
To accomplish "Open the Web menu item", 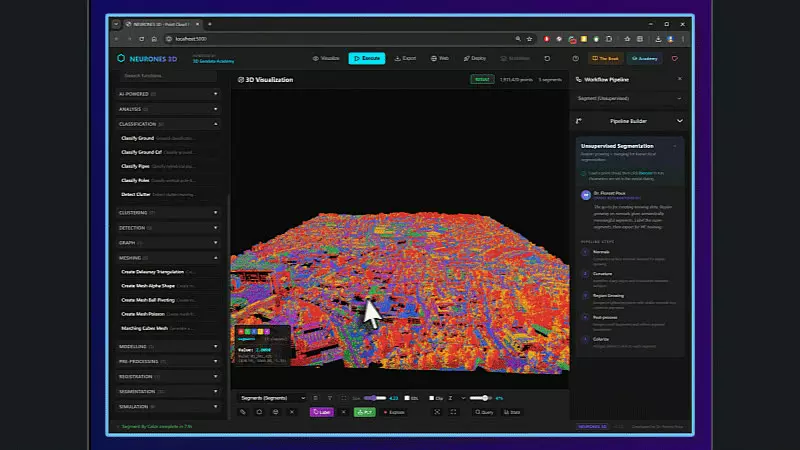I will 440,58.
